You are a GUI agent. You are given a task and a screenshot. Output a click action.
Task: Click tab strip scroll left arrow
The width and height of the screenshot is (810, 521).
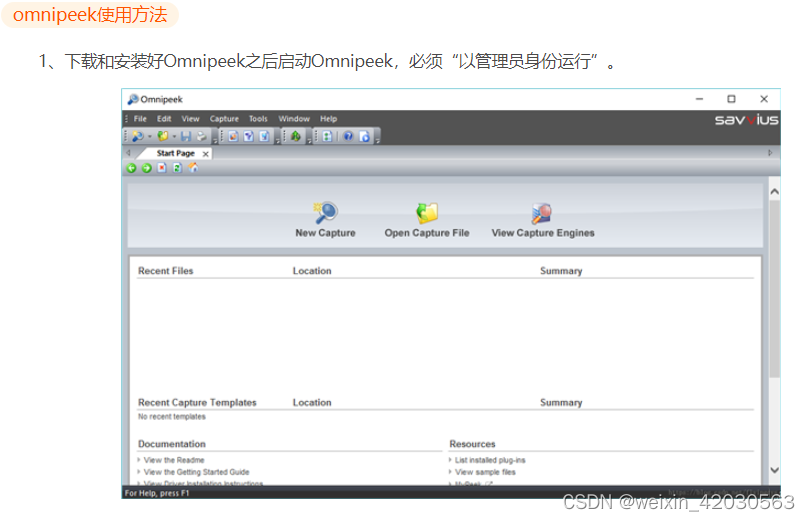coord(128,153)
